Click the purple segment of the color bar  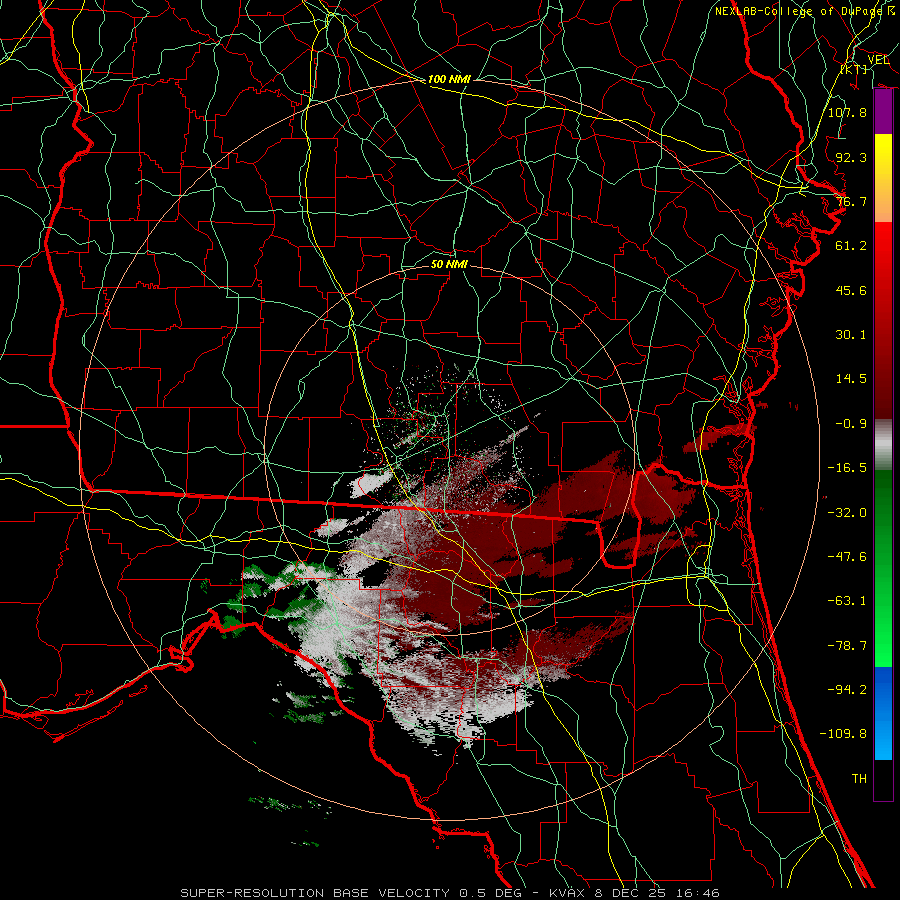(883, 112)
